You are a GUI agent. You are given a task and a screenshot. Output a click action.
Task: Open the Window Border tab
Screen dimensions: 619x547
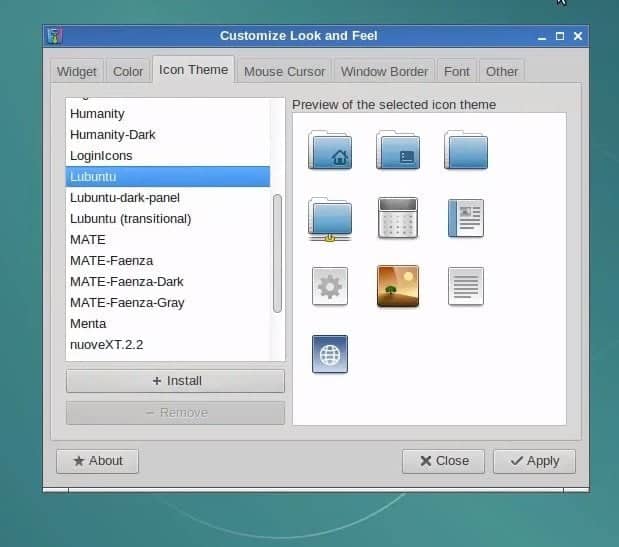pos(385,71)
